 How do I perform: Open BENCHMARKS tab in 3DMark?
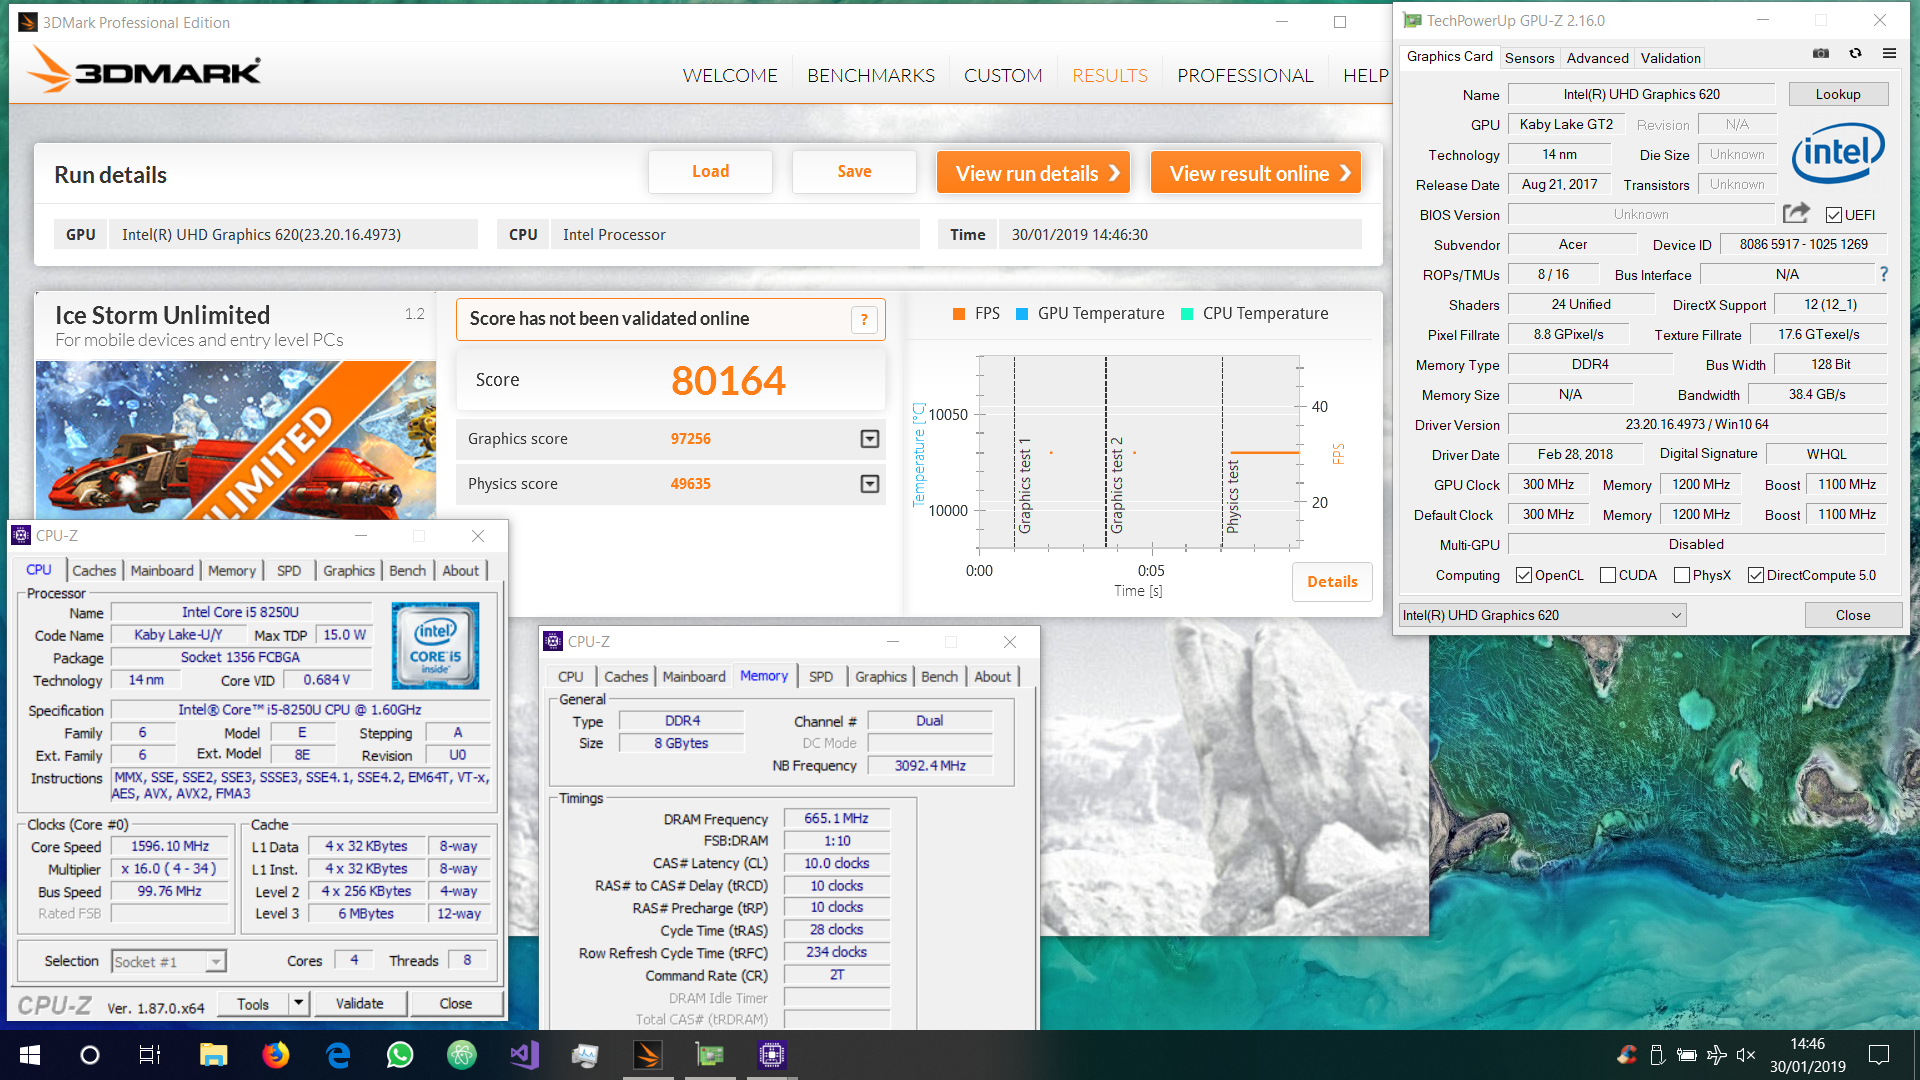(x=871, y=75)
